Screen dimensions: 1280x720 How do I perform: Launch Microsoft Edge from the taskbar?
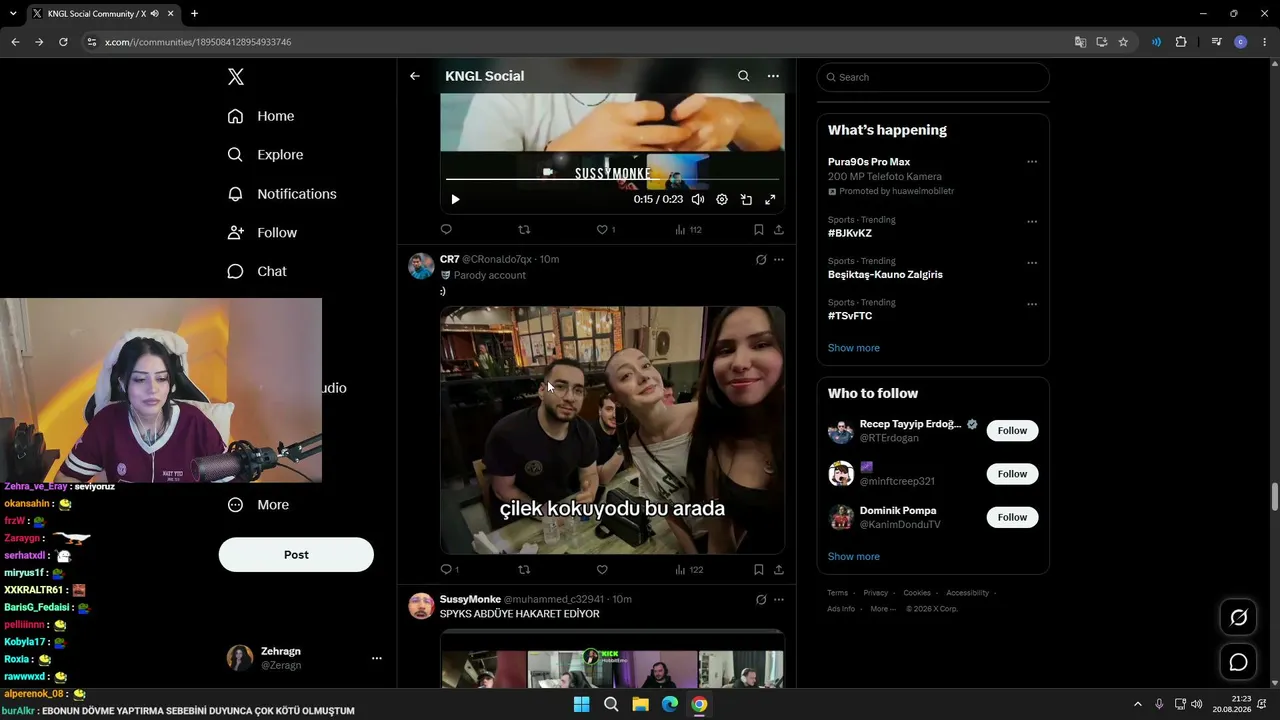(x=670, y=705)
